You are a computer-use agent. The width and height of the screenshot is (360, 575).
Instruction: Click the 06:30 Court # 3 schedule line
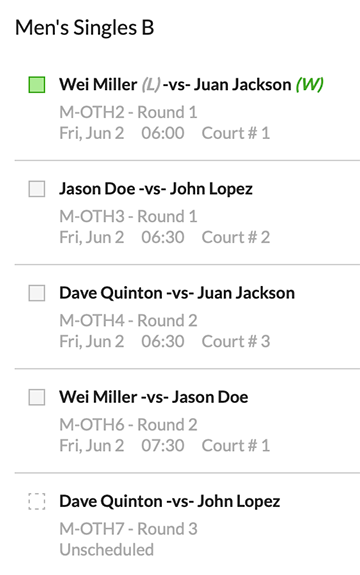pyautogui.click(x=165, y=342)
